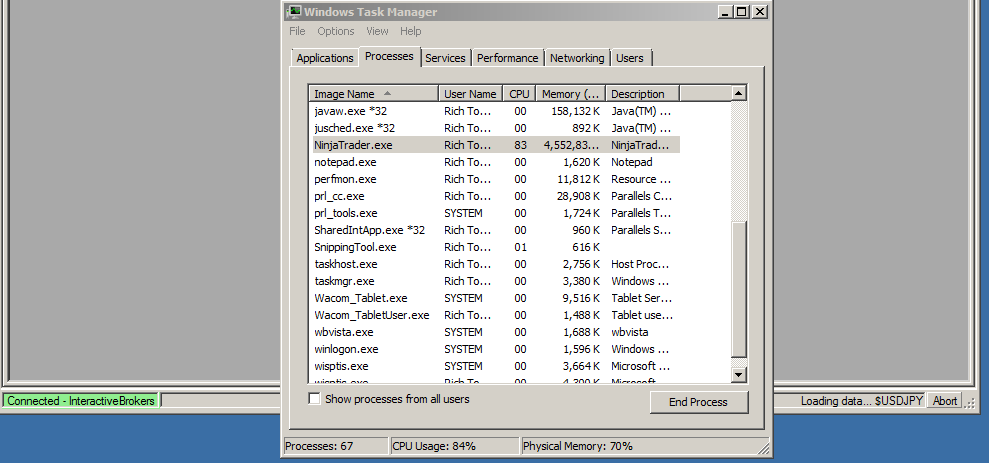Select the taskhost.exe process
The width and height of the screenshot is (989, 463).
[496, 264]
